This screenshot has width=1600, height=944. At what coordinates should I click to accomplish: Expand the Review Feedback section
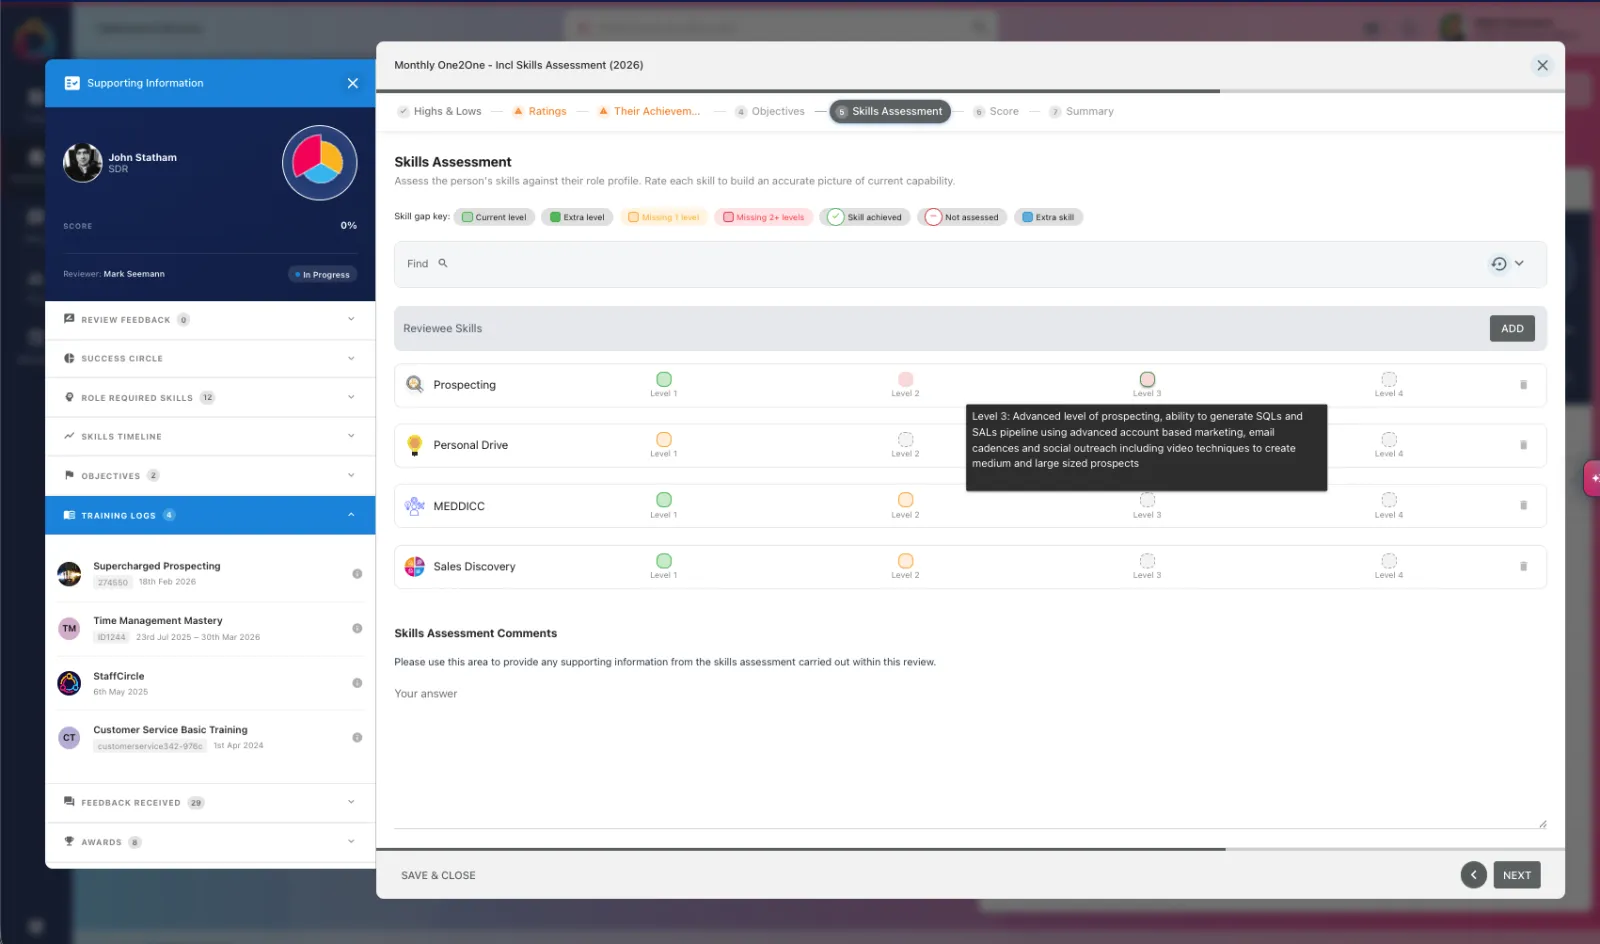210,320
